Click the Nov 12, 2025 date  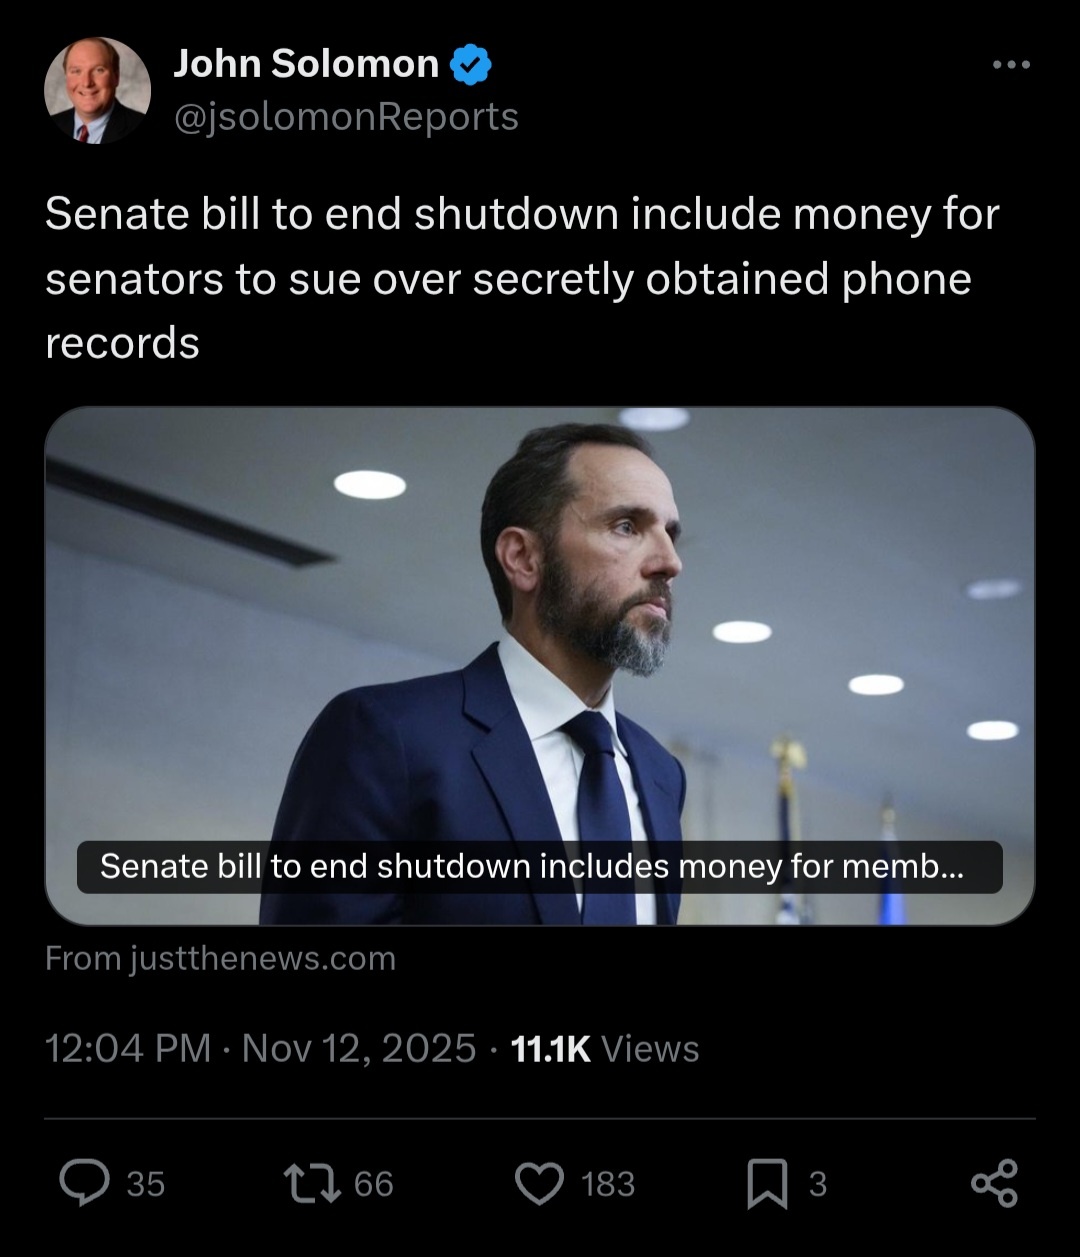(x=359, y=1048)
